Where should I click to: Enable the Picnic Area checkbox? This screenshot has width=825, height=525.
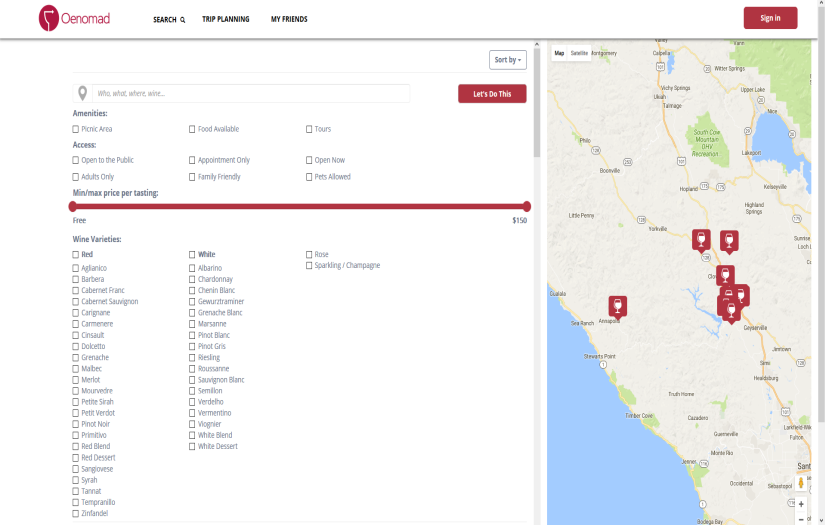coord(76,129)
